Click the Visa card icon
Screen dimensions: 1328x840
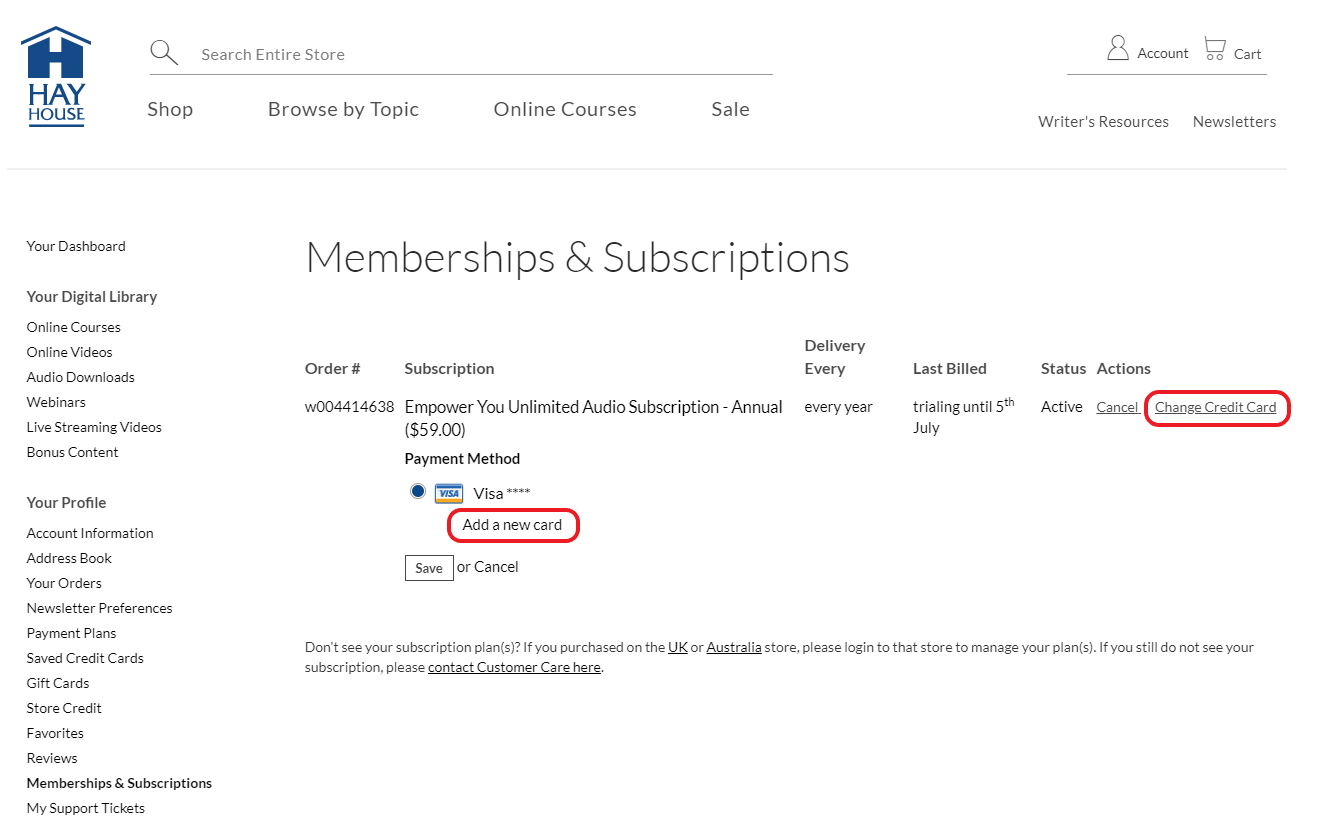pyautogui.click(x=449, y=493)
